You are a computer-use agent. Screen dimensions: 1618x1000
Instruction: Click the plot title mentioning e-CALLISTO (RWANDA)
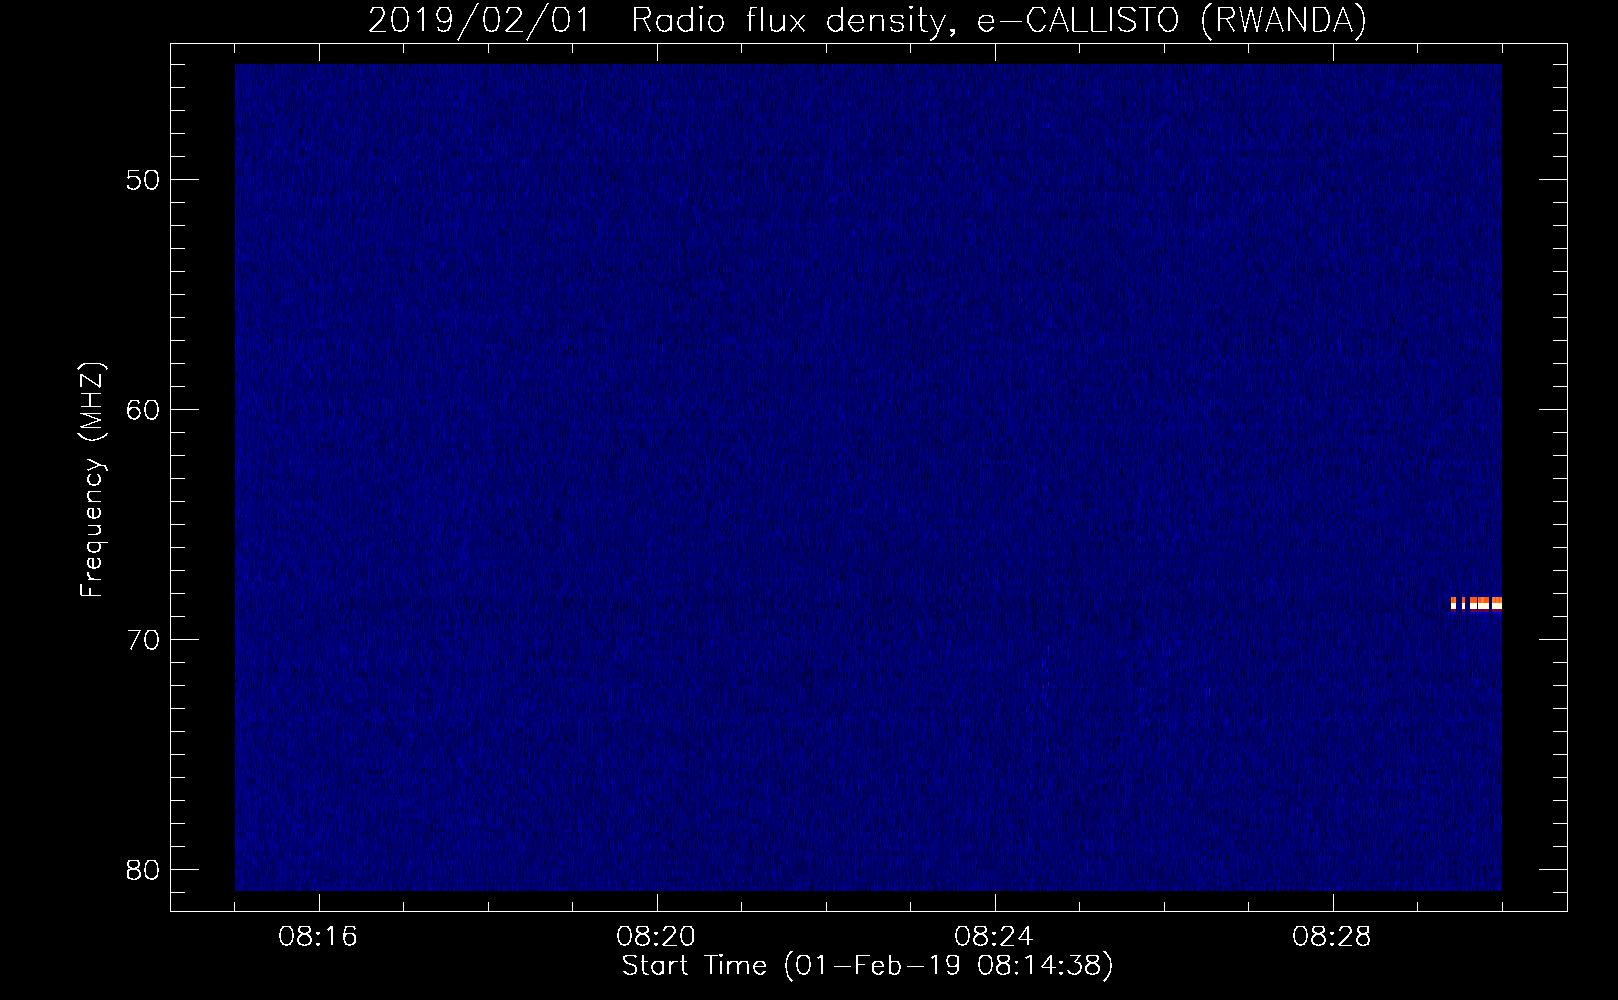click(867, 20)
